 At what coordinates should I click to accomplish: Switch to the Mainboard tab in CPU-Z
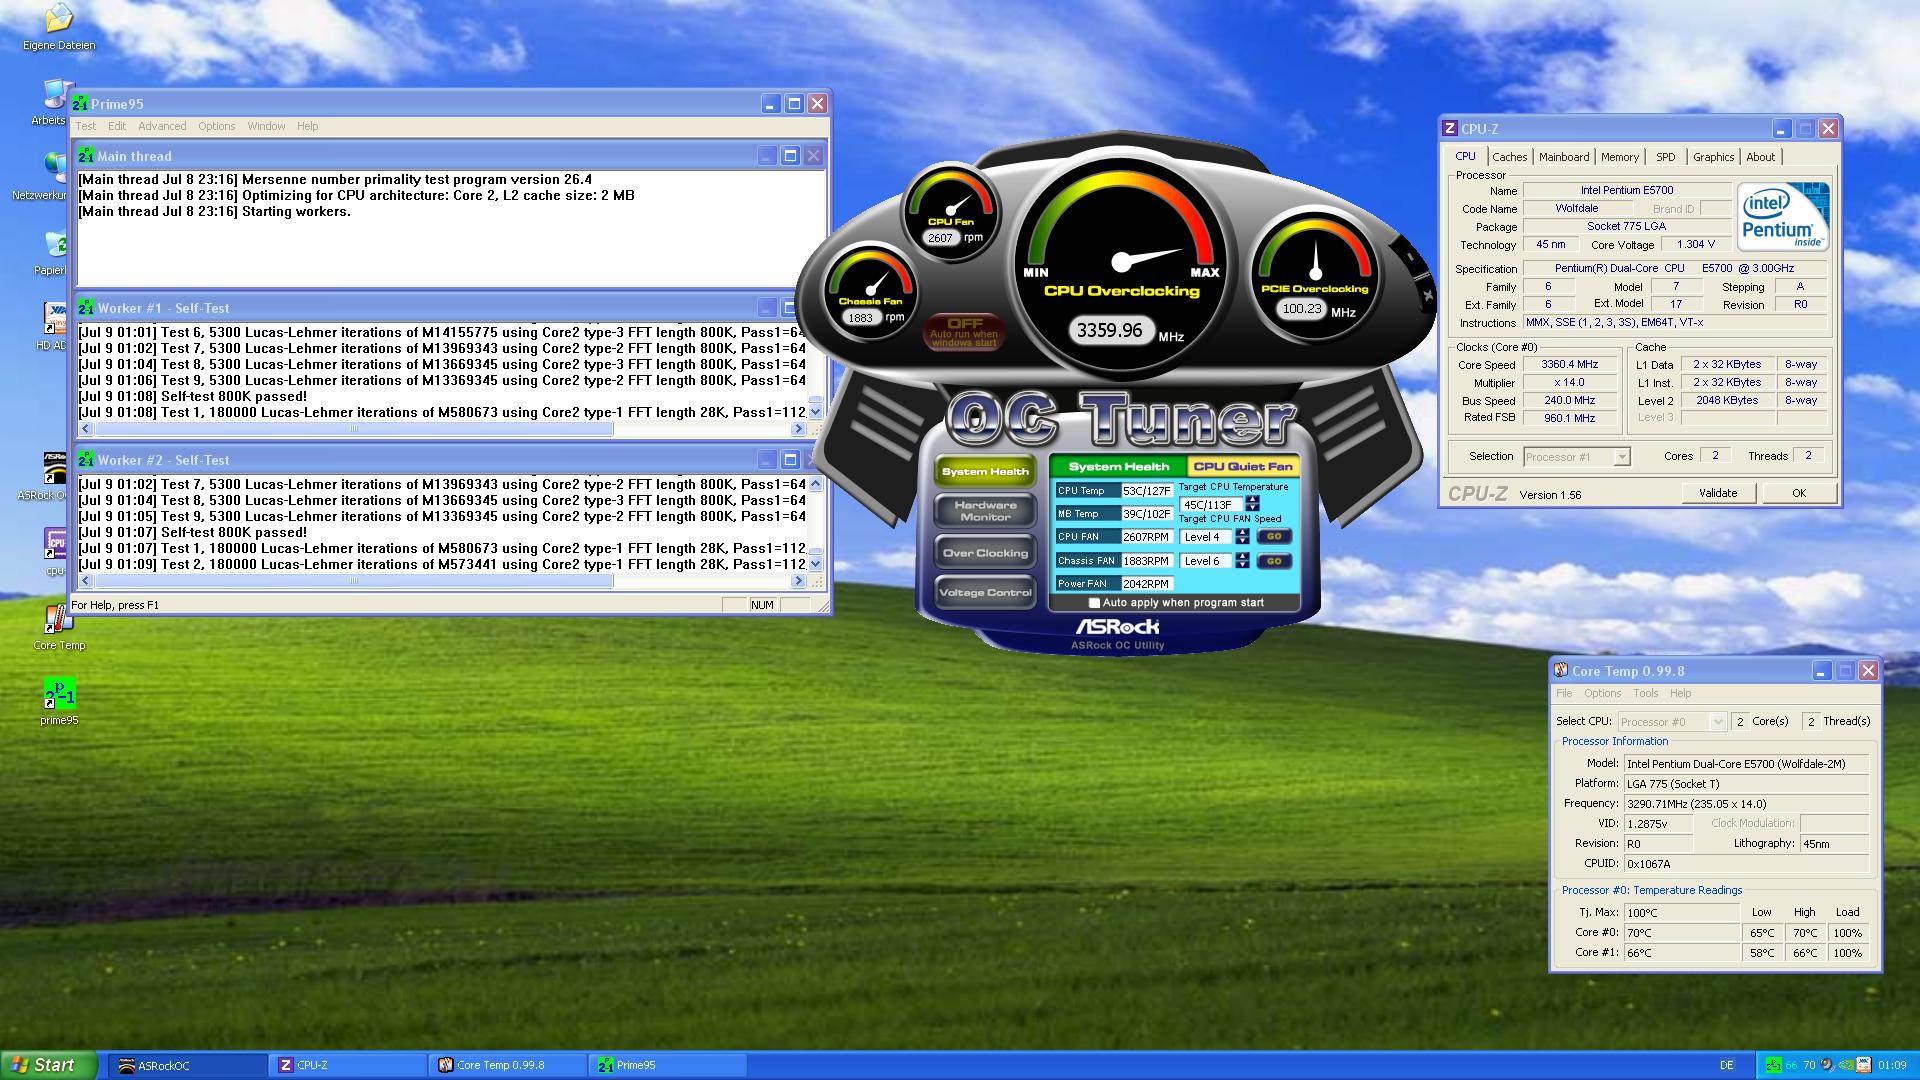[x=1564, y=157]
